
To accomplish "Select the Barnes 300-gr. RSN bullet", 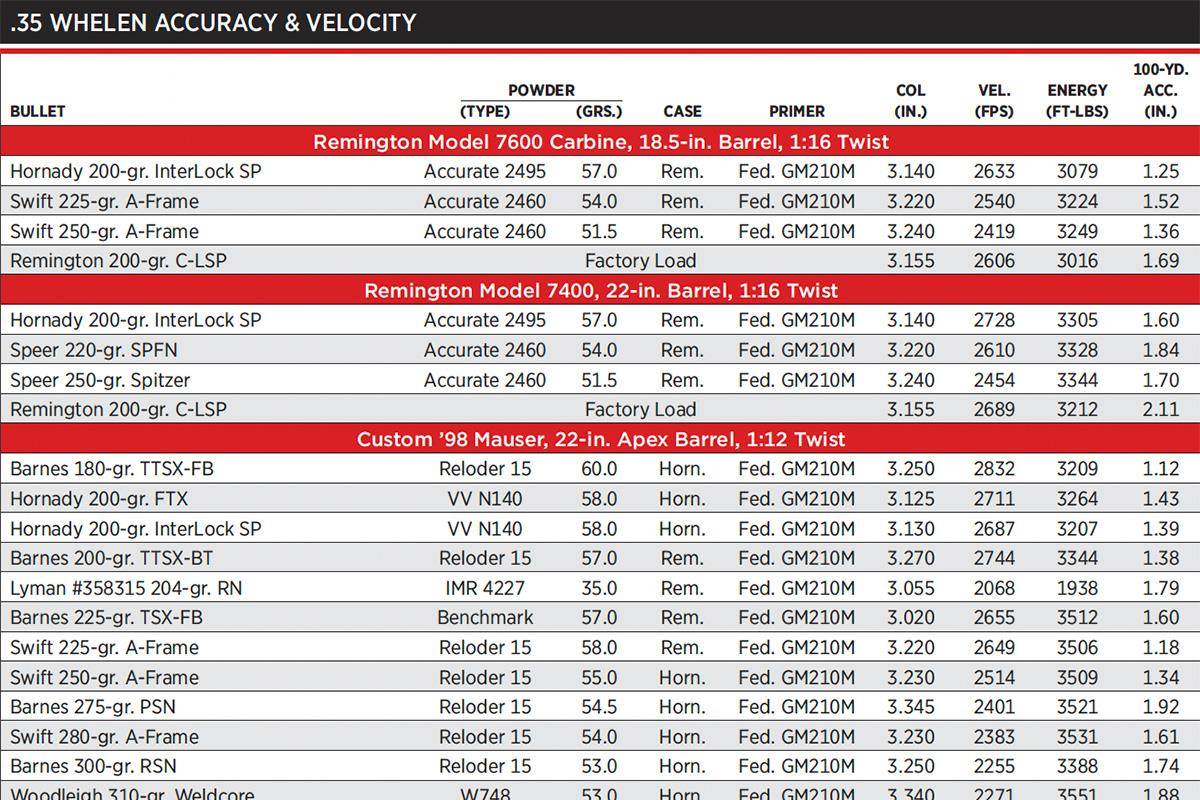I will point(93,766).
